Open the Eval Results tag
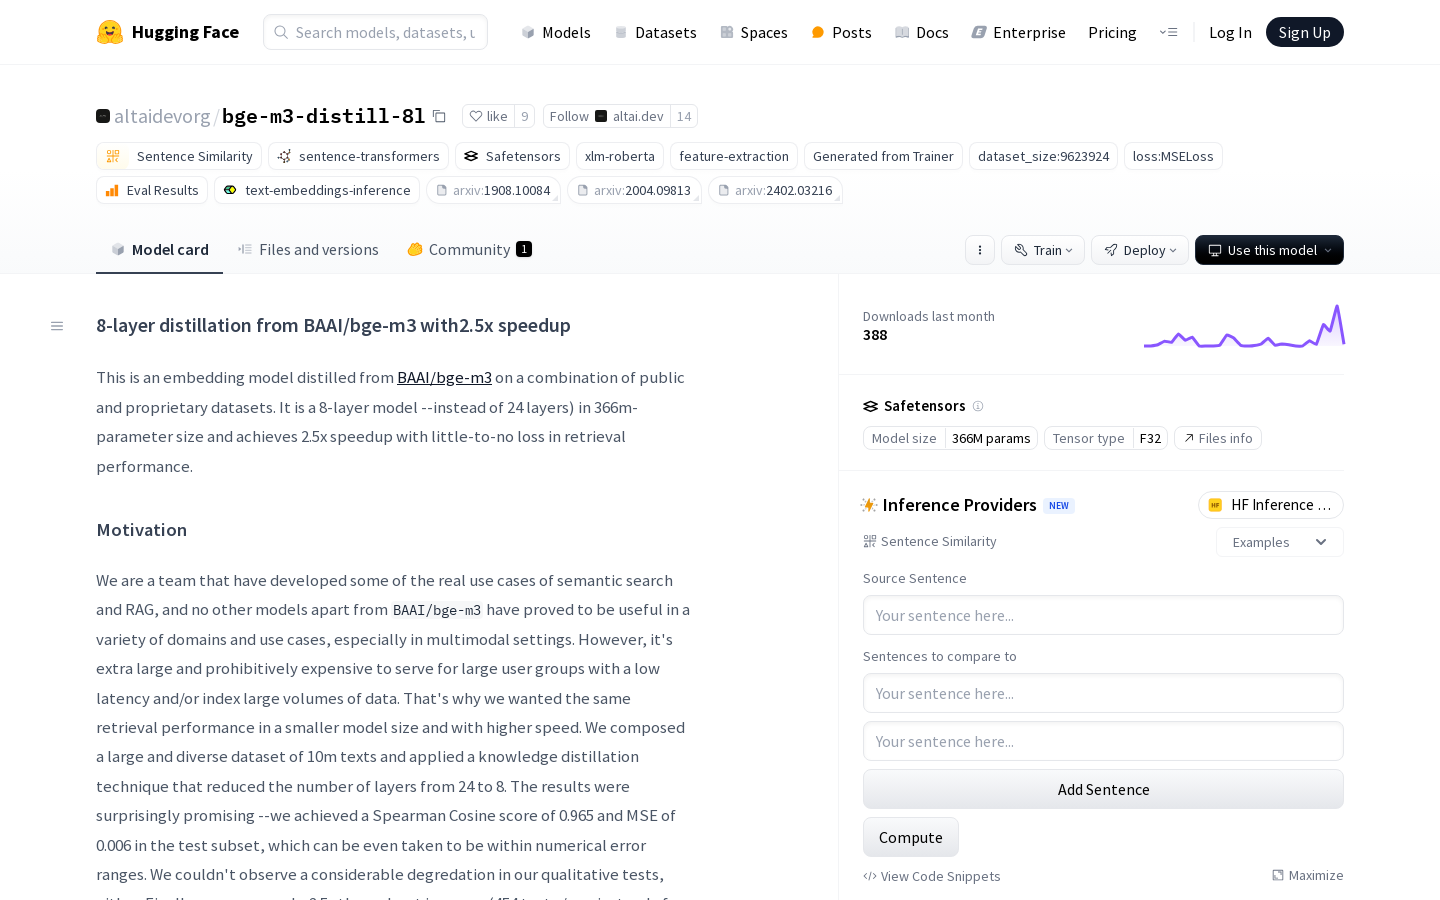 (x=152, y=190)
